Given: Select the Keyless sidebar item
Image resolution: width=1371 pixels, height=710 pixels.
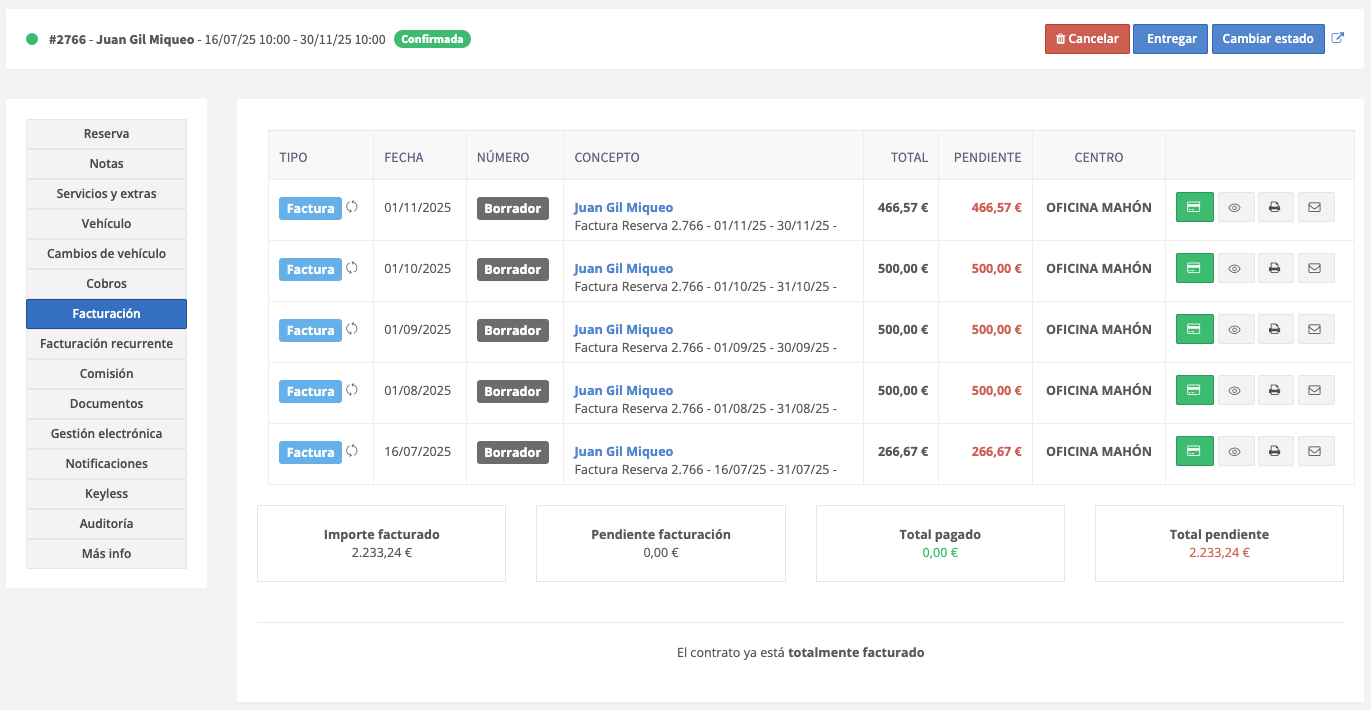Looking at the screenshot, I should coord(106,494).
